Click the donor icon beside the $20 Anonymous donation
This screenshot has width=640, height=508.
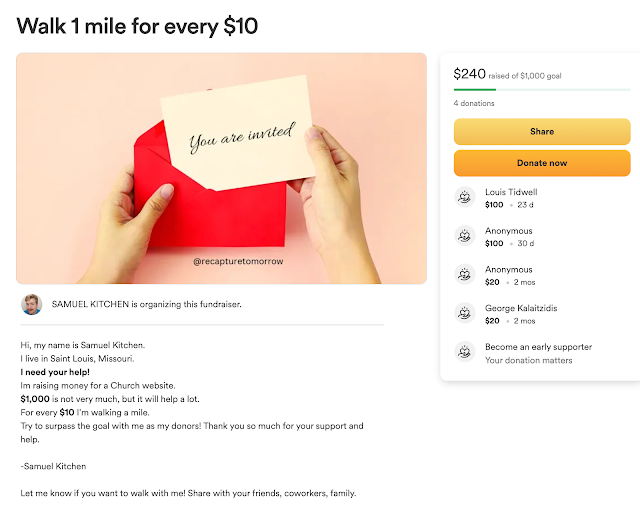click(464, 274)
